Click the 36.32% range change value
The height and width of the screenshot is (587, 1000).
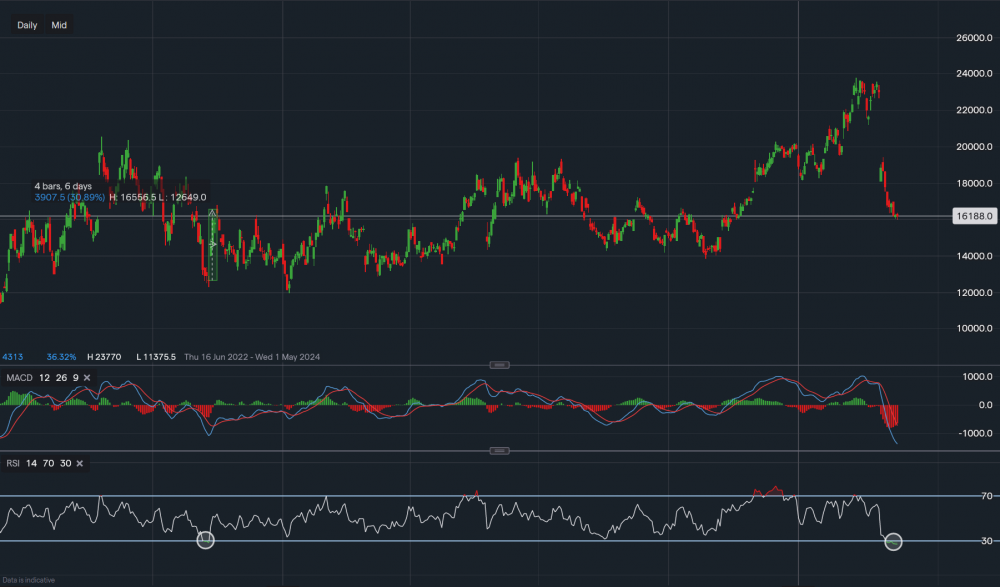[62, 356]
